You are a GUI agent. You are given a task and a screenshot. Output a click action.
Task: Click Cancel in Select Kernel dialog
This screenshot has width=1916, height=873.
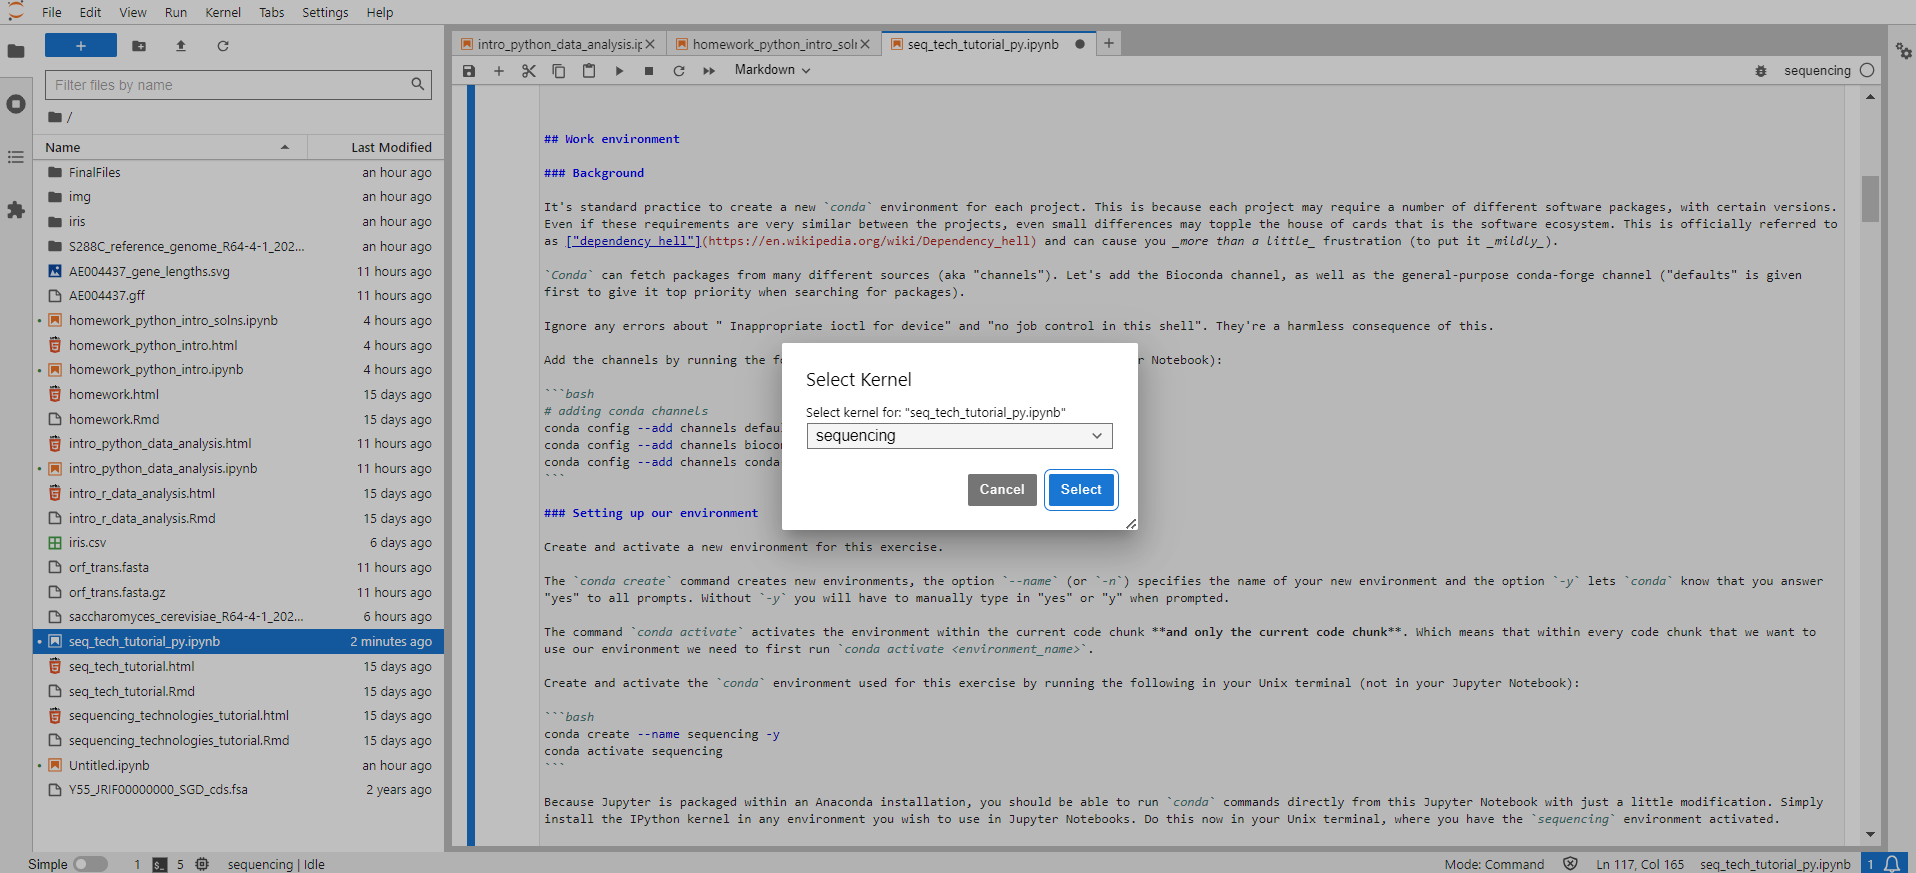point(1002,490)
